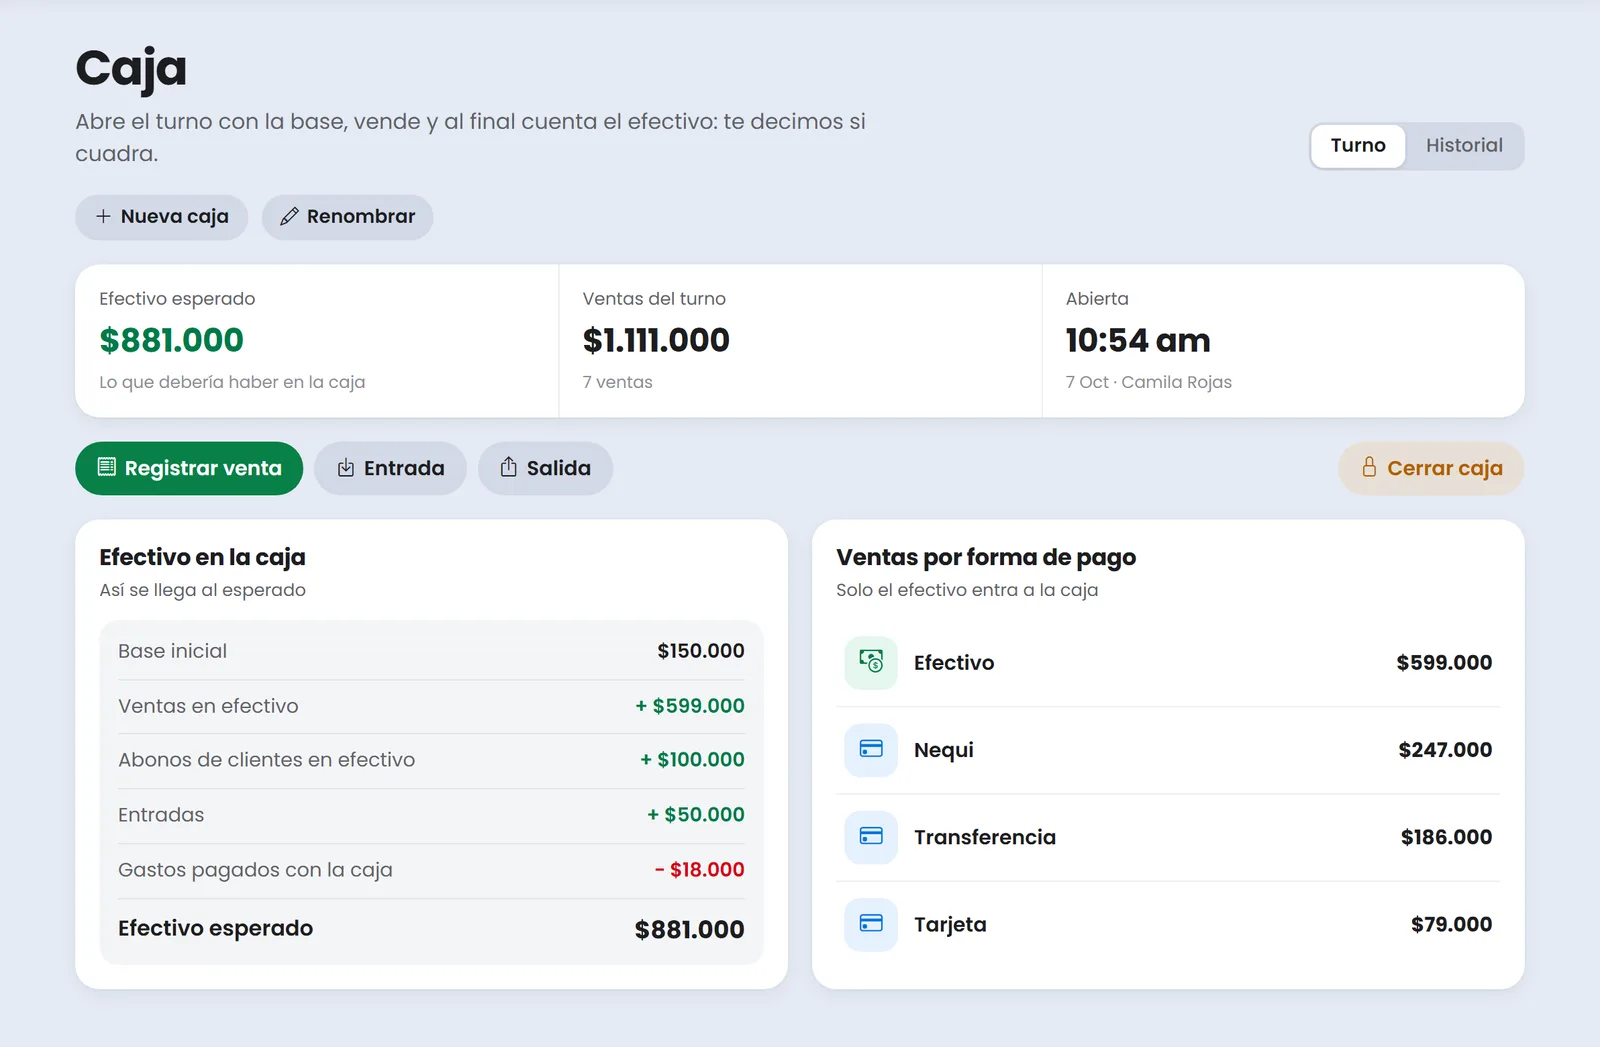
Task: Click the Ventas del turno $1.111.000 card
Action: pyautogui.click(x=800, y=341)
